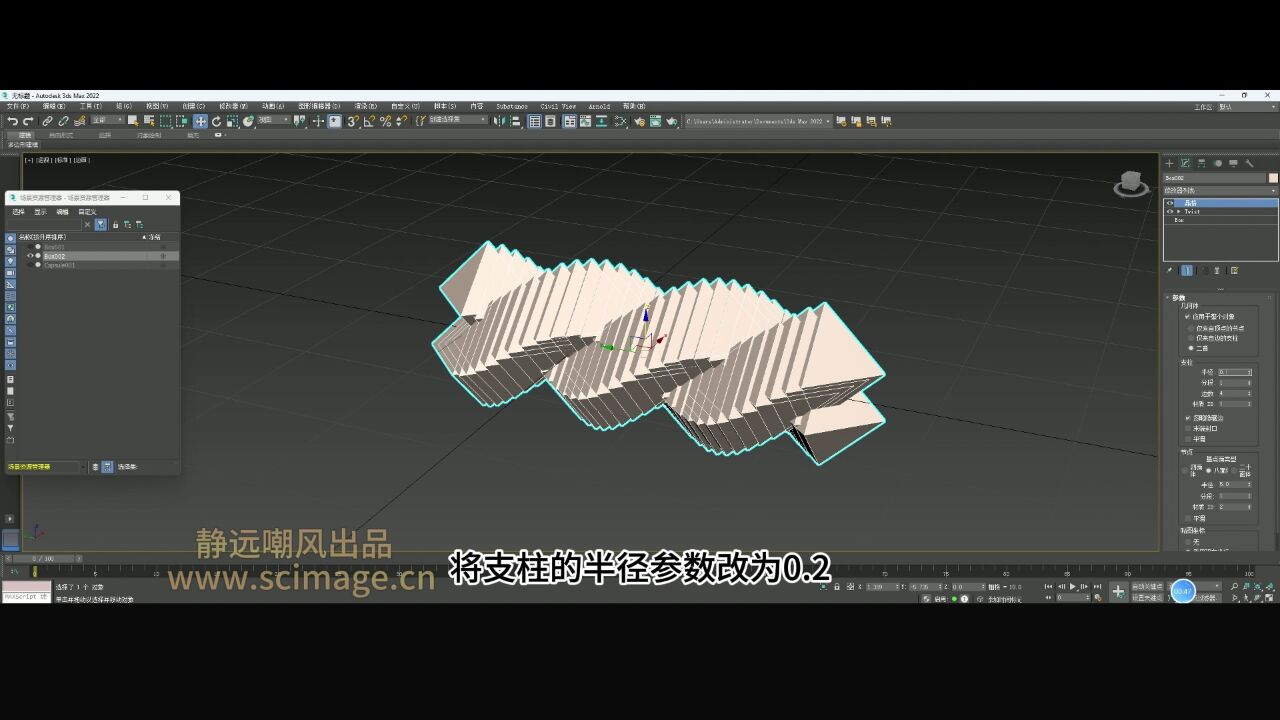The height and width of the screenshot is (720, 1280).
Task: Click Name sort-order column header
Action: click(42, 237)
